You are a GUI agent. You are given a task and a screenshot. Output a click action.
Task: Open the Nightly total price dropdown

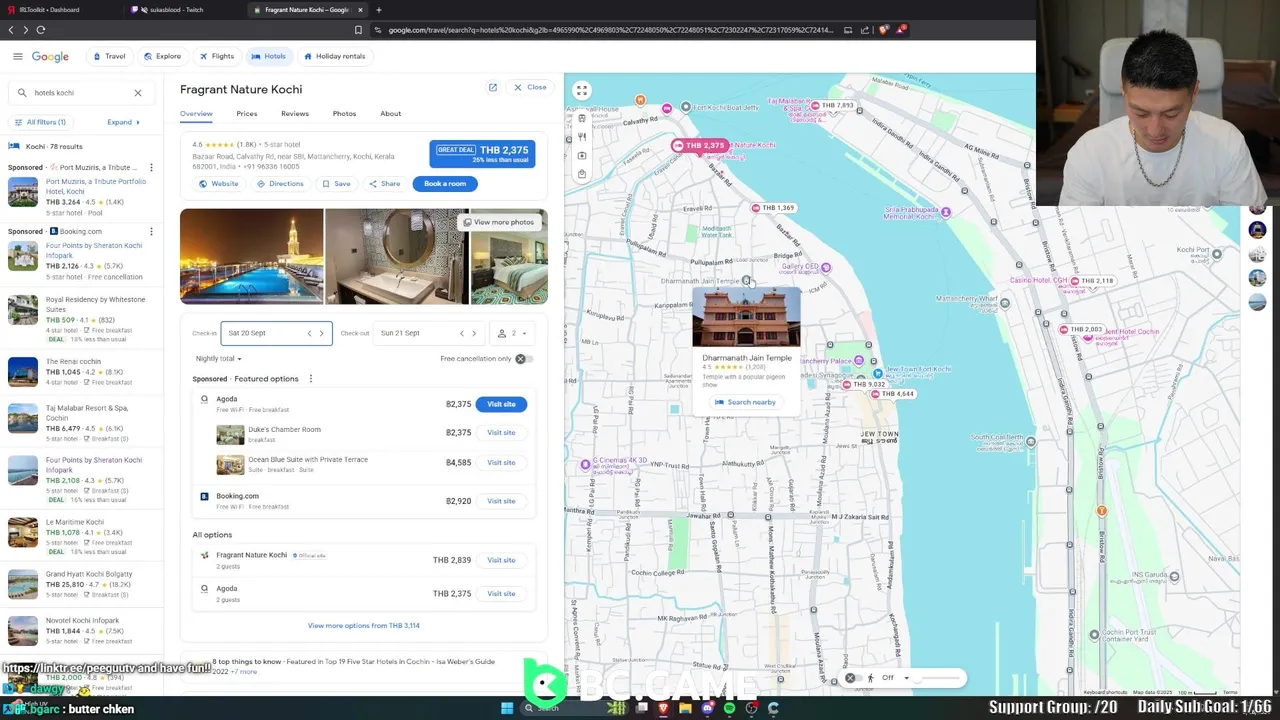[219, 359]
